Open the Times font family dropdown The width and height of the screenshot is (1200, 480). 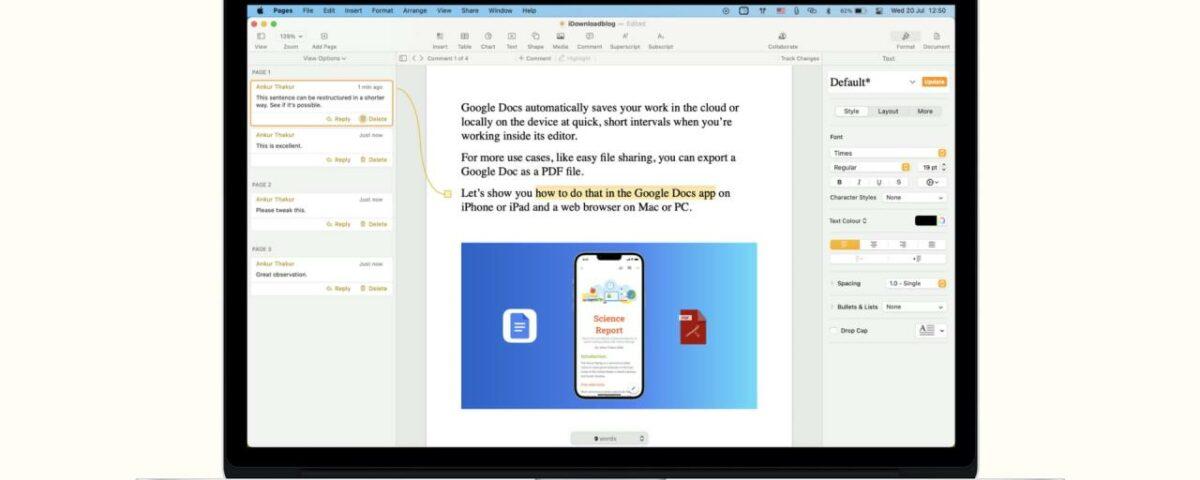coord(887,153)
